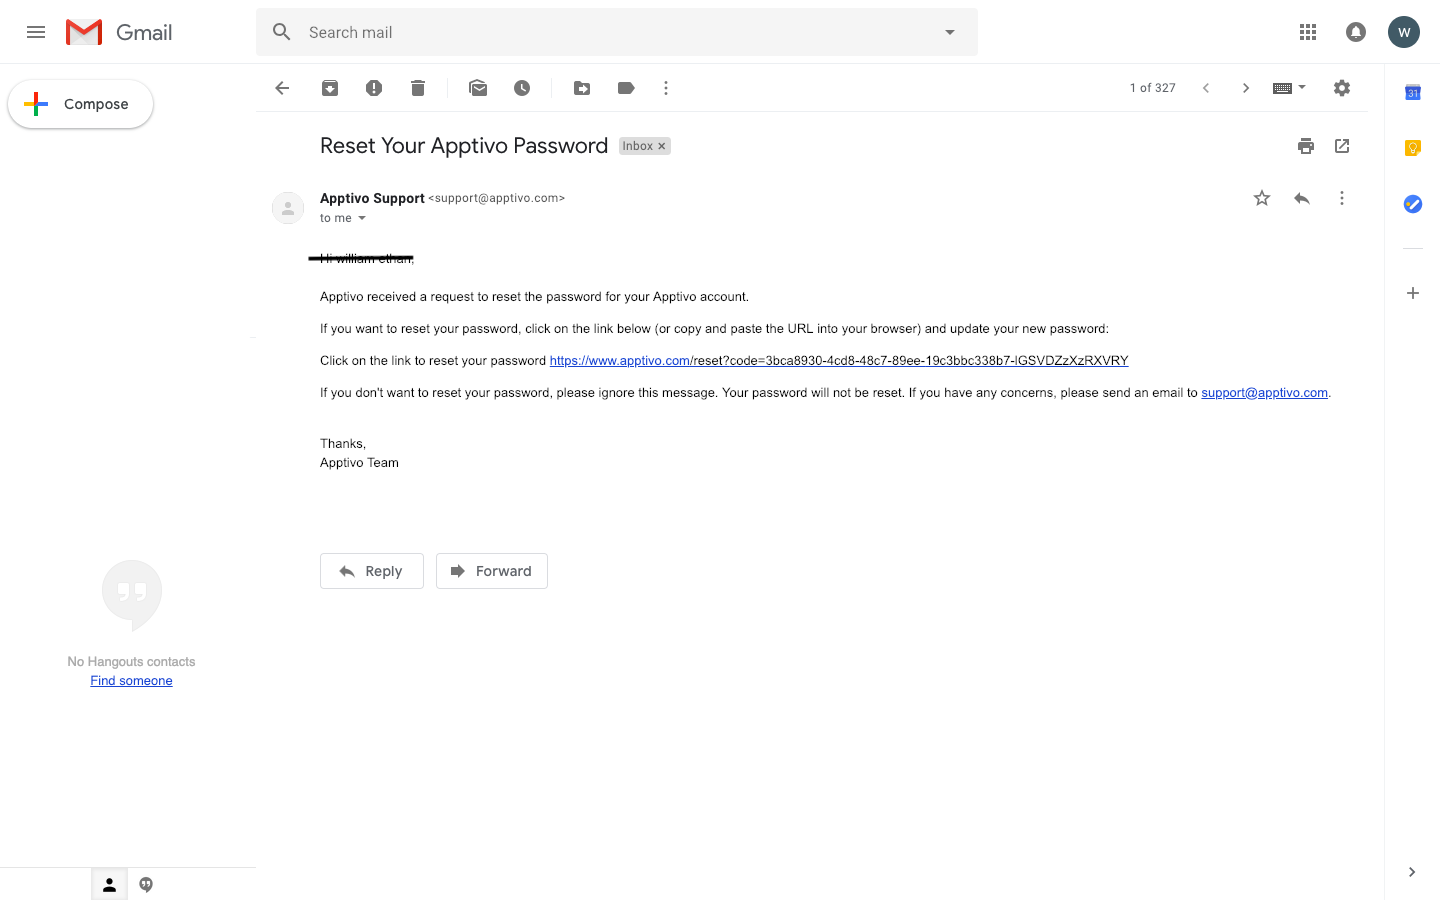Open the Move to folder icon

[582, 88]
